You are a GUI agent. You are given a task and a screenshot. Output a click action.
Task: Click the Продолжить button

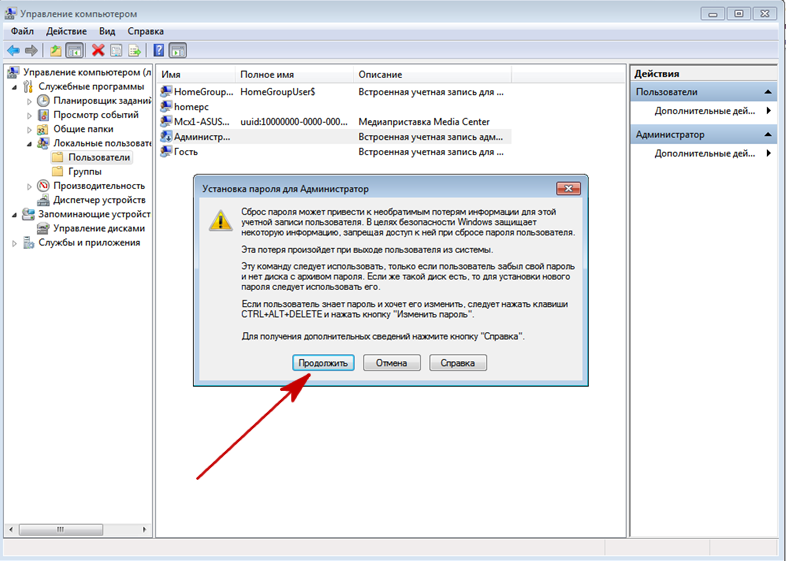(x=323, y=362)
